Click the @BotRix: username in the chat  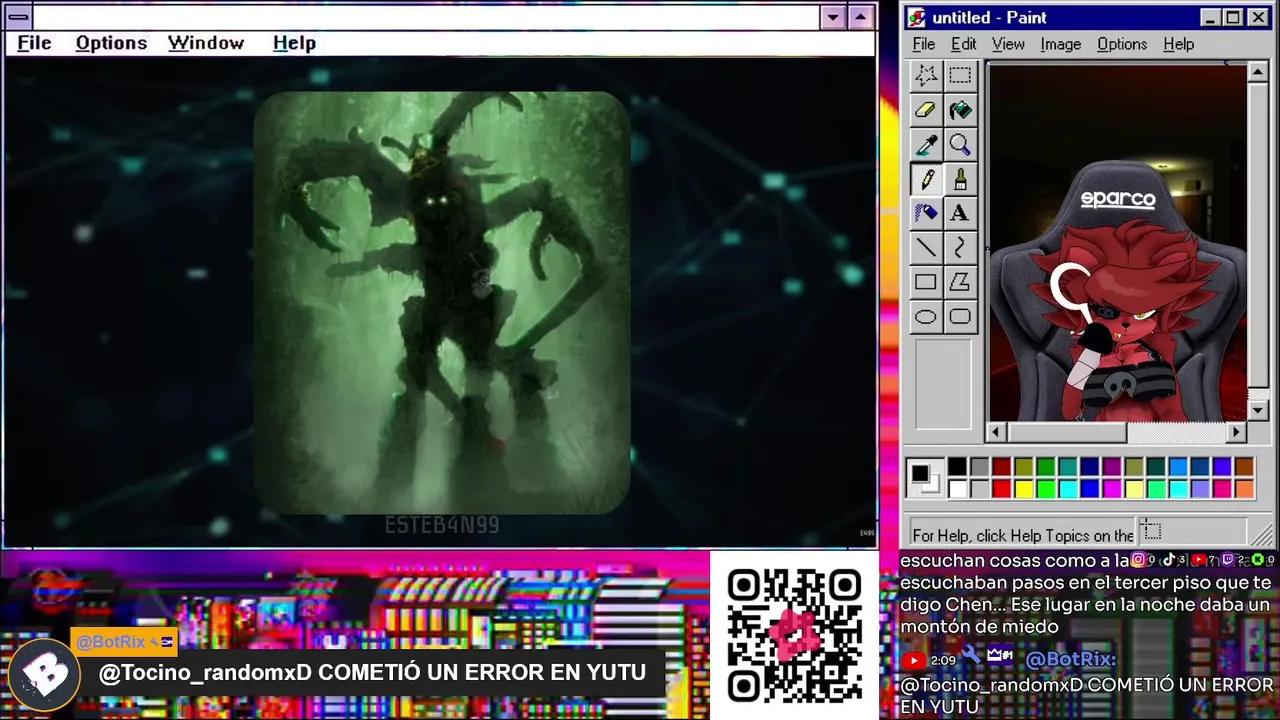(1070, 659)
